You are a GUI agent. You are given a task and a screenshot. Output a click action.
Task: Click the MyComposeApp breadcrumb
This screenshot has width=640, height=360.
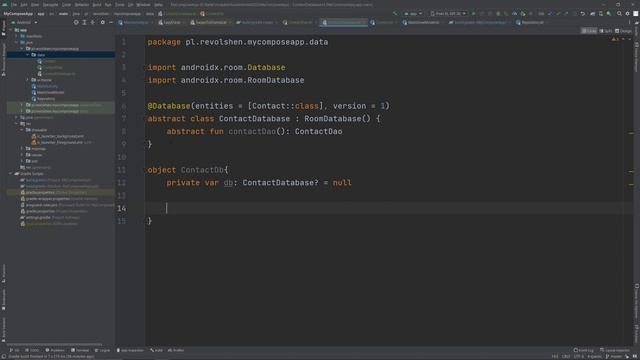point(18,13)
